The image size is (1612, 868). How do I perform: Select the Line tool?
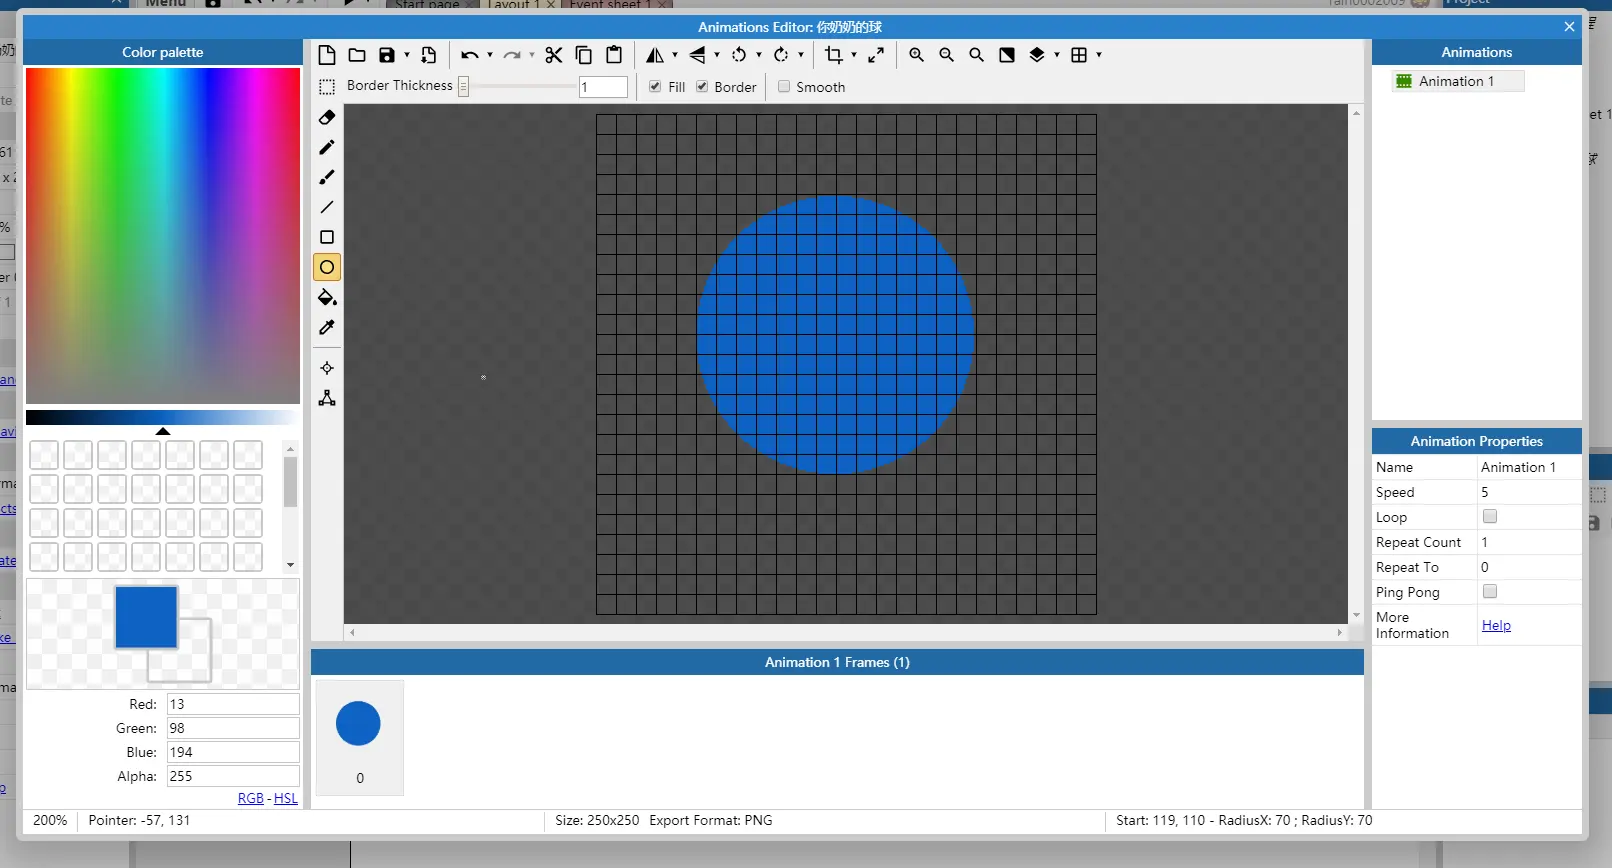tap(327, 207)
